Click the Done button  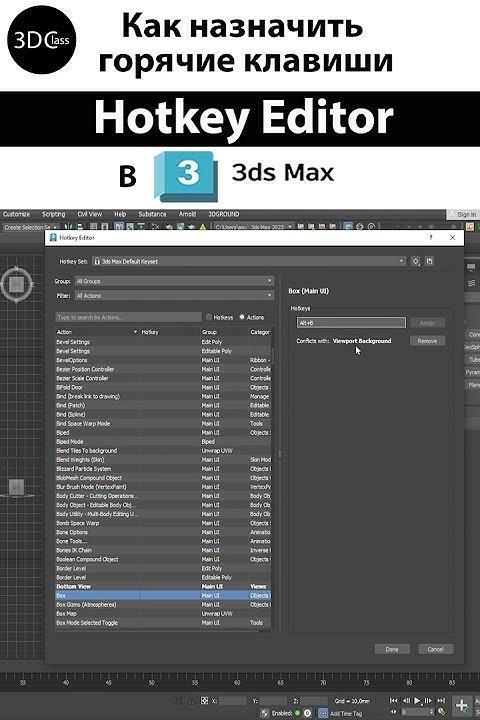392,649
